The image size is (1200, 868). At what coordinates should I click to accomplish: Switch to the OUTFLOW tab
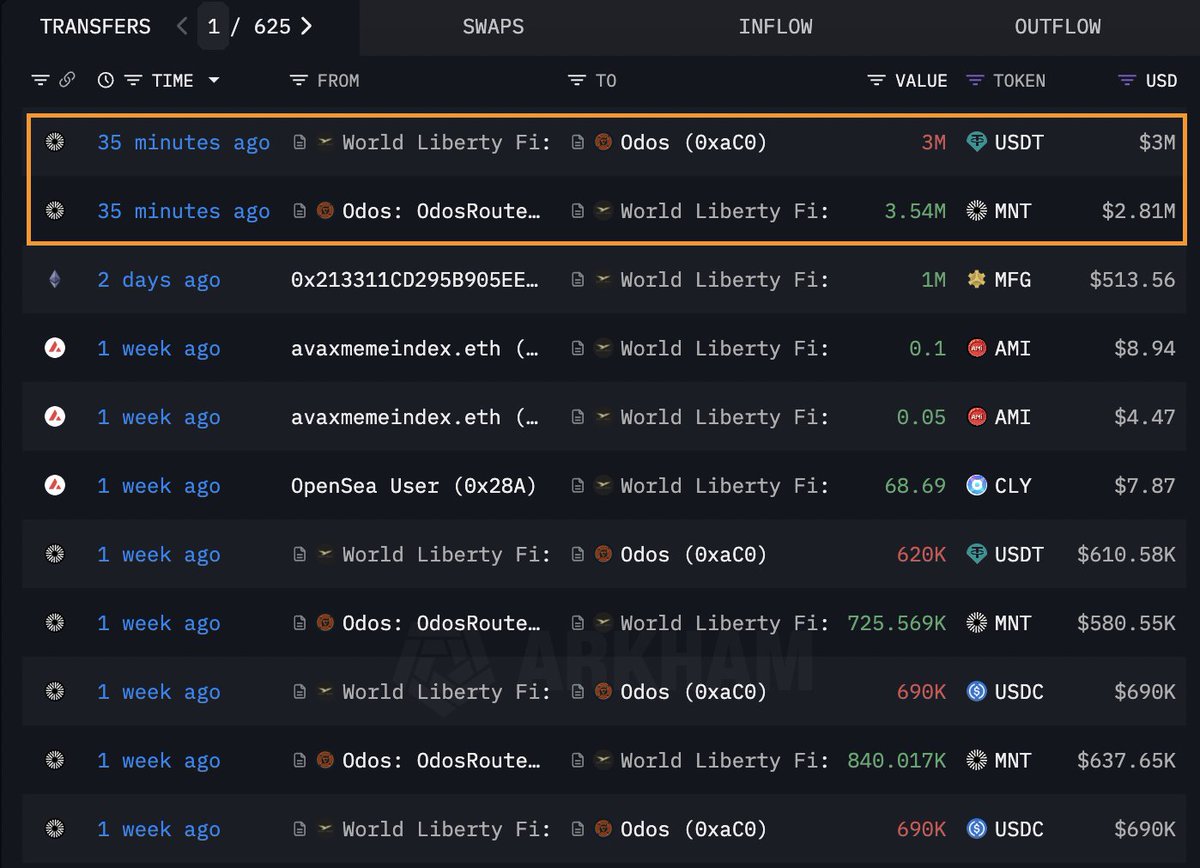(1057, 27)
